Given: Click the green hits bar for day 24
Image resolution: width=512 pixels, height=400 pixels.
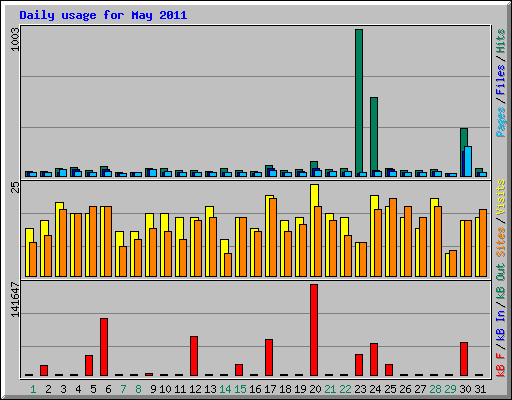Looking at the screenshot, I should (374, 137).
